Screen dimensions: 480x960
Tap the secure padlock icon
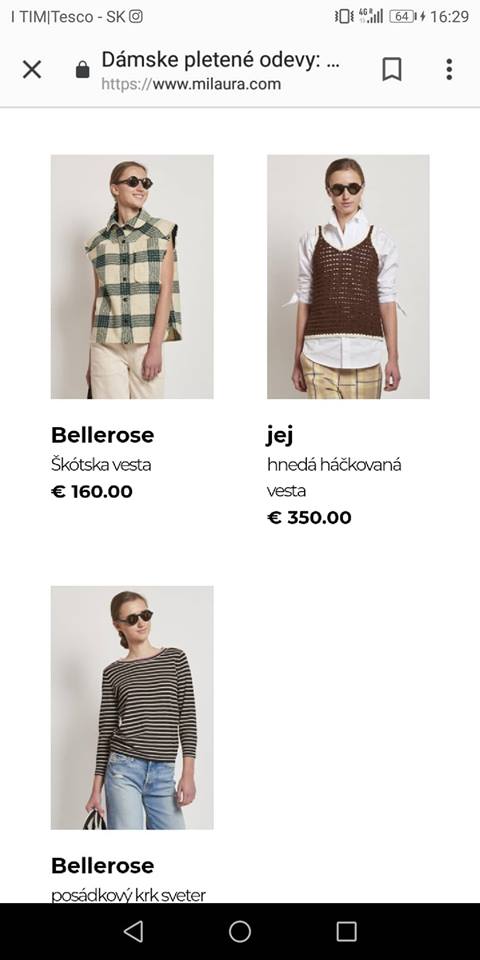tap(82, 70)
